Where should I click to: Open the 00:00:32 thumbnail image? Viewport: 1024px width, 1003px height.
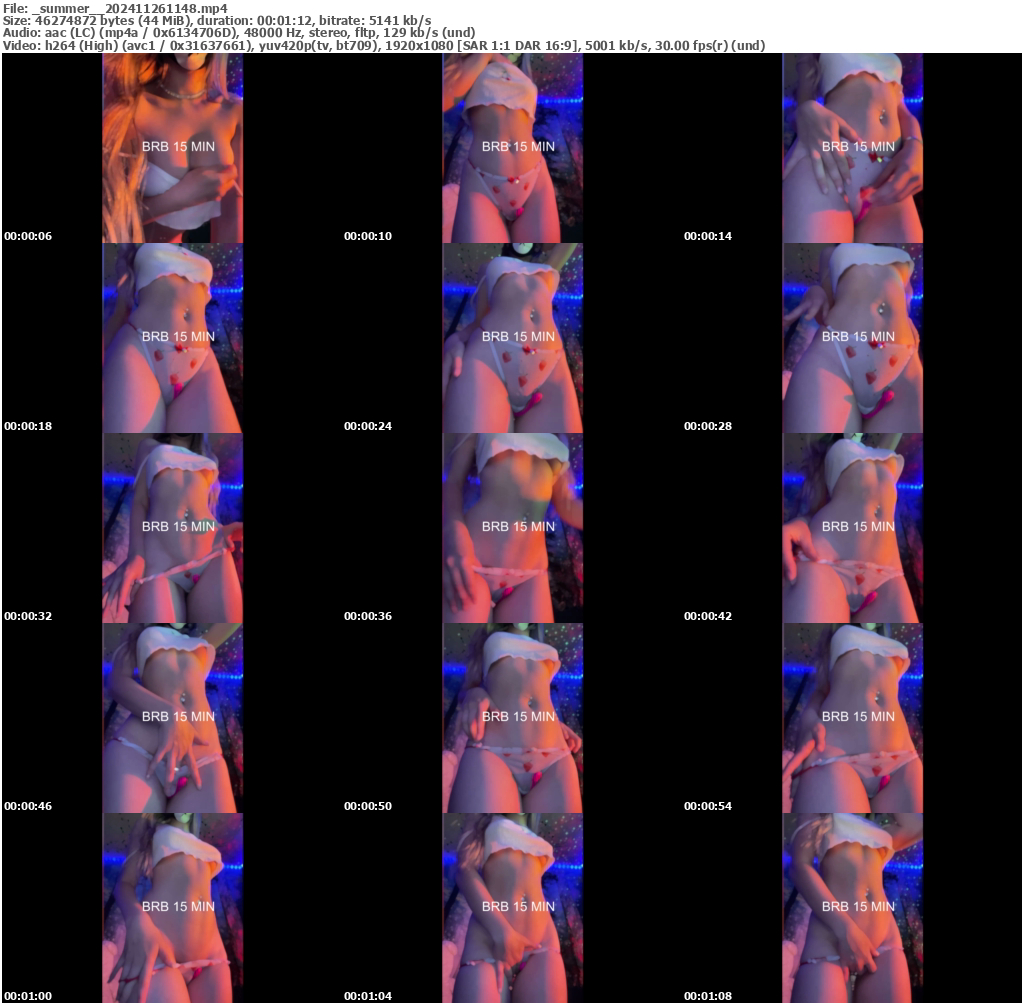[x=171, y=527]
